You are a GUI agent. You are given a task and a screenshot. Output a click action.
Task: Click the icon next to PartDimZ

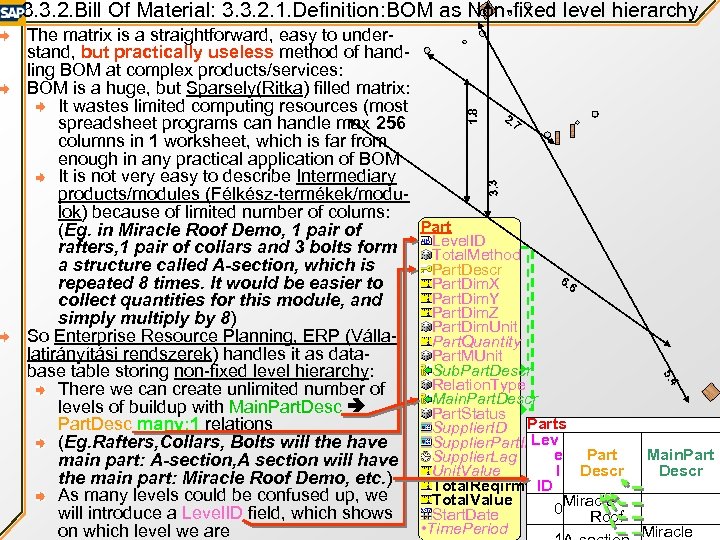coord(426,312)
